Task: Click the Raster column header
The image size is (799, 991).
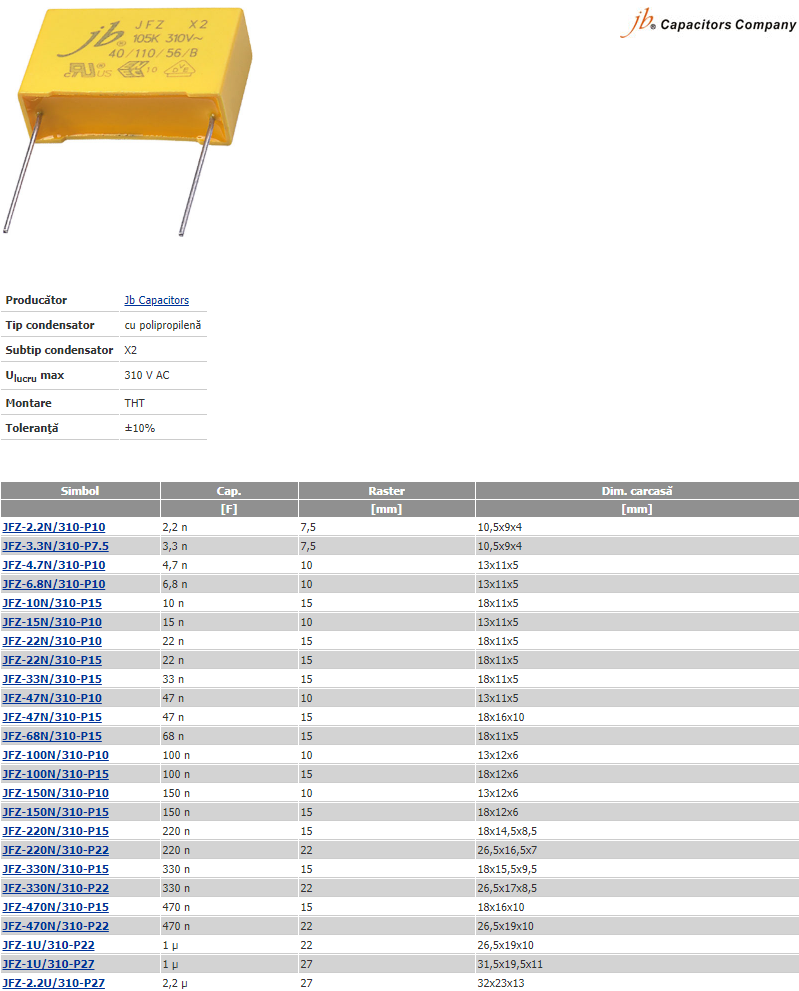Action: click(x=386, y=490)
